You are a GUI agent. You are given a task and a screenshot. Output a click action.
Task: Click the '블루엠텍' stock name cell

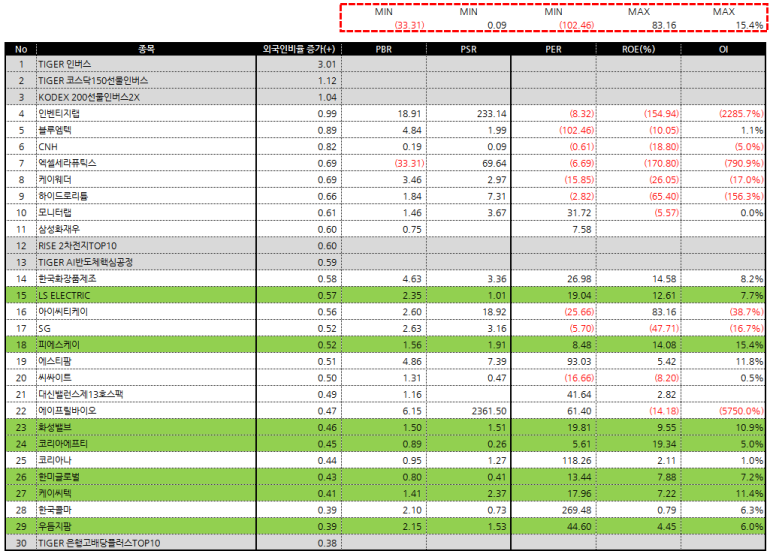pyautogui.click(x=146, y=130)
